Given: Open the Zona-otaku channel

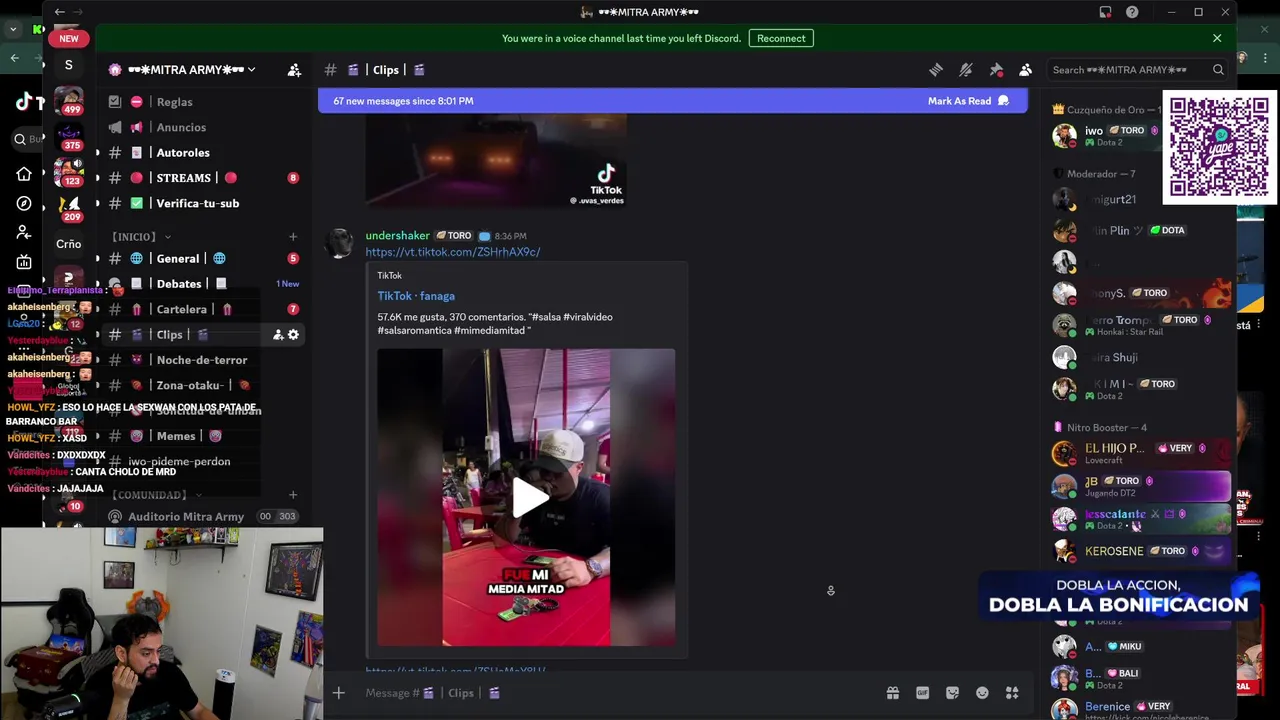Looking at the screenshot, I should (205, 385).
